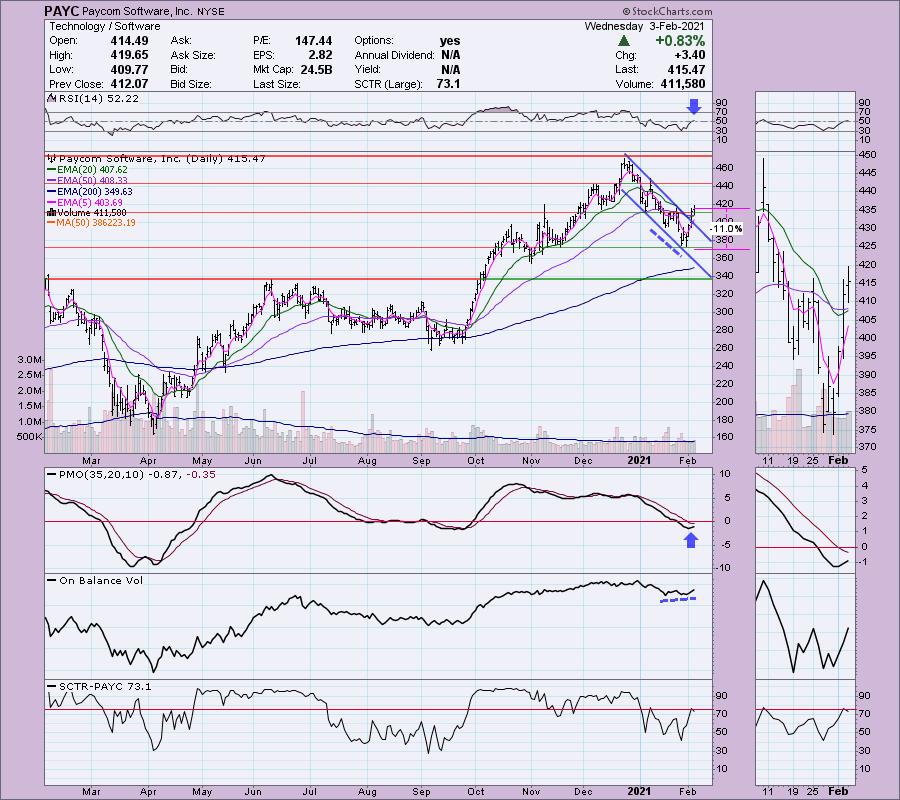The width and height of the screenshot is (900, 800).
Task: Click the StockCharts.com credit text
Action: pos(667,11)
